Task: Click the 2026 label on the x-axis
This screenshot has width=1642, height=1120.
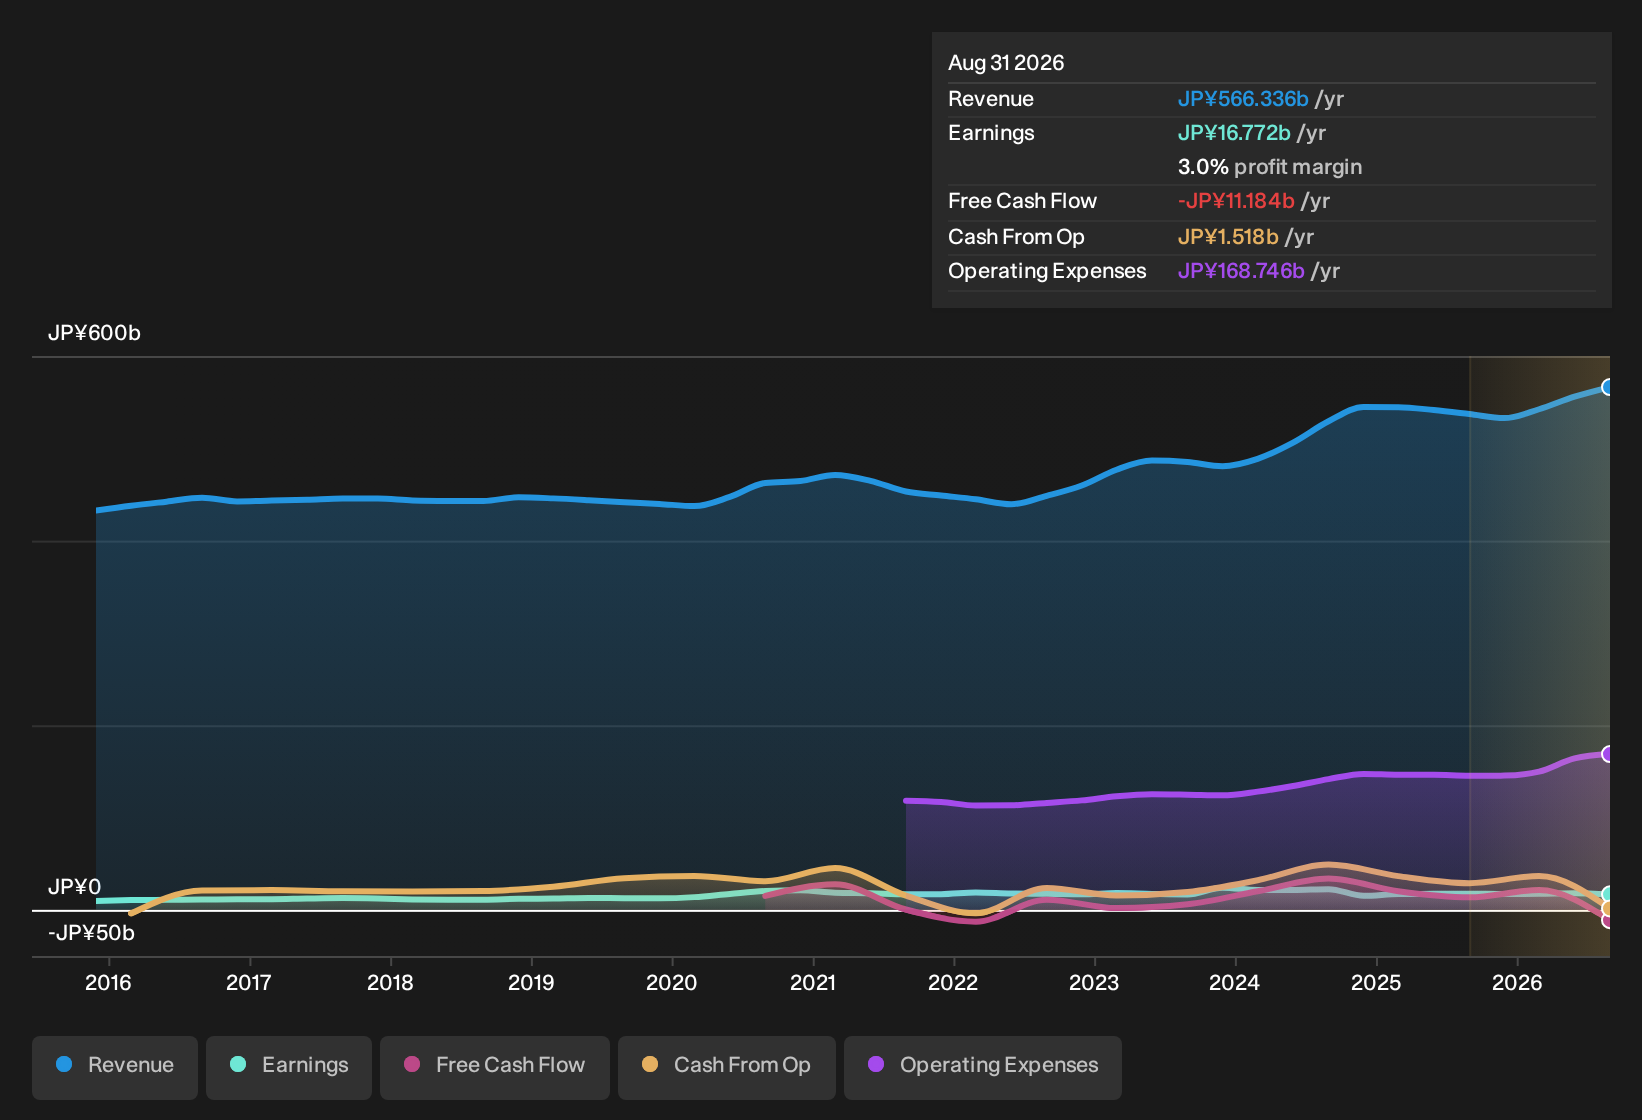Action: 1517,983
